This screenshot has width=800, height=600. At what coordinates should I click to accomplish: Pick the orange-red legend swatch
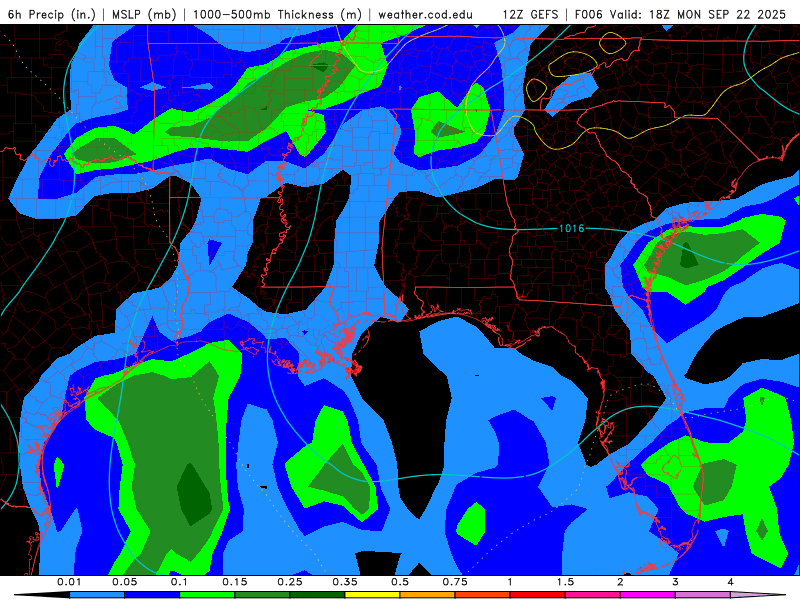pyautogui.click(x=483, y=595)
